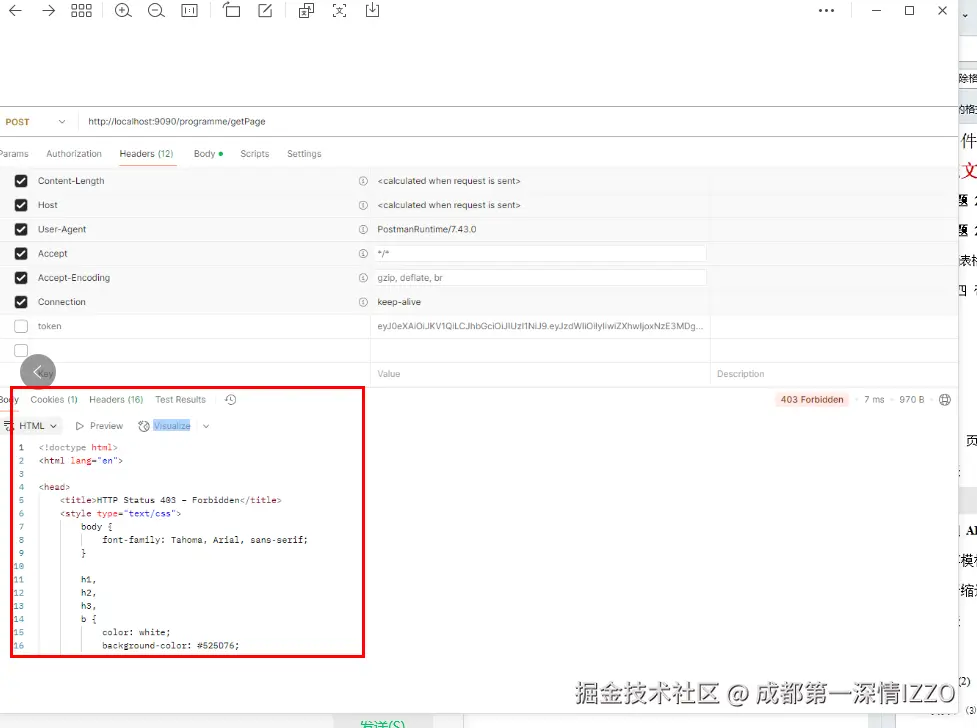Image resolution: width=977 pixels, height=728 pixels.
Task: Click the token header key name
Action: pyautogui.click(x=50, y=326)
